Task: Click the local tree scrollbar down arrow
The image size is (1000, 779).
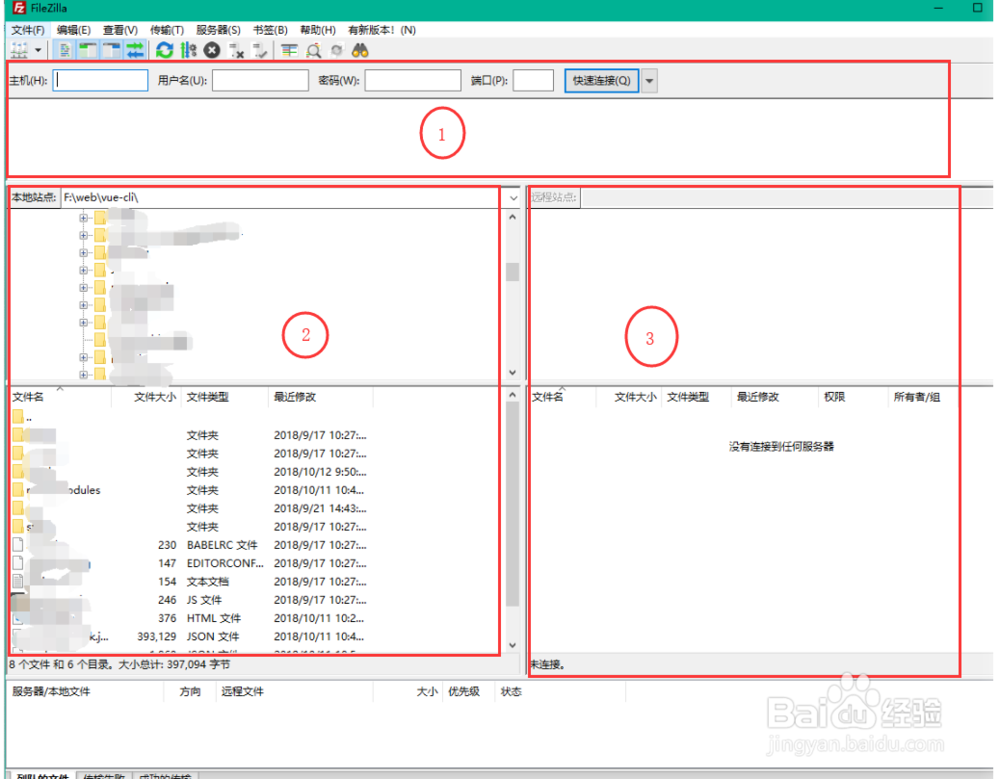Action: pyautogui.click(x=512, y=372)
